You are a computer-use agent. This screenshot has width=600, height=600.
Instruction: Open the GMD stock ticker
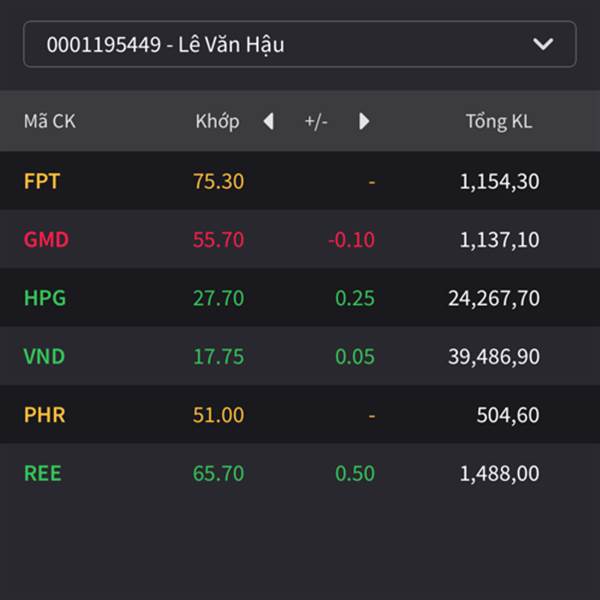[x=46, y=240]
